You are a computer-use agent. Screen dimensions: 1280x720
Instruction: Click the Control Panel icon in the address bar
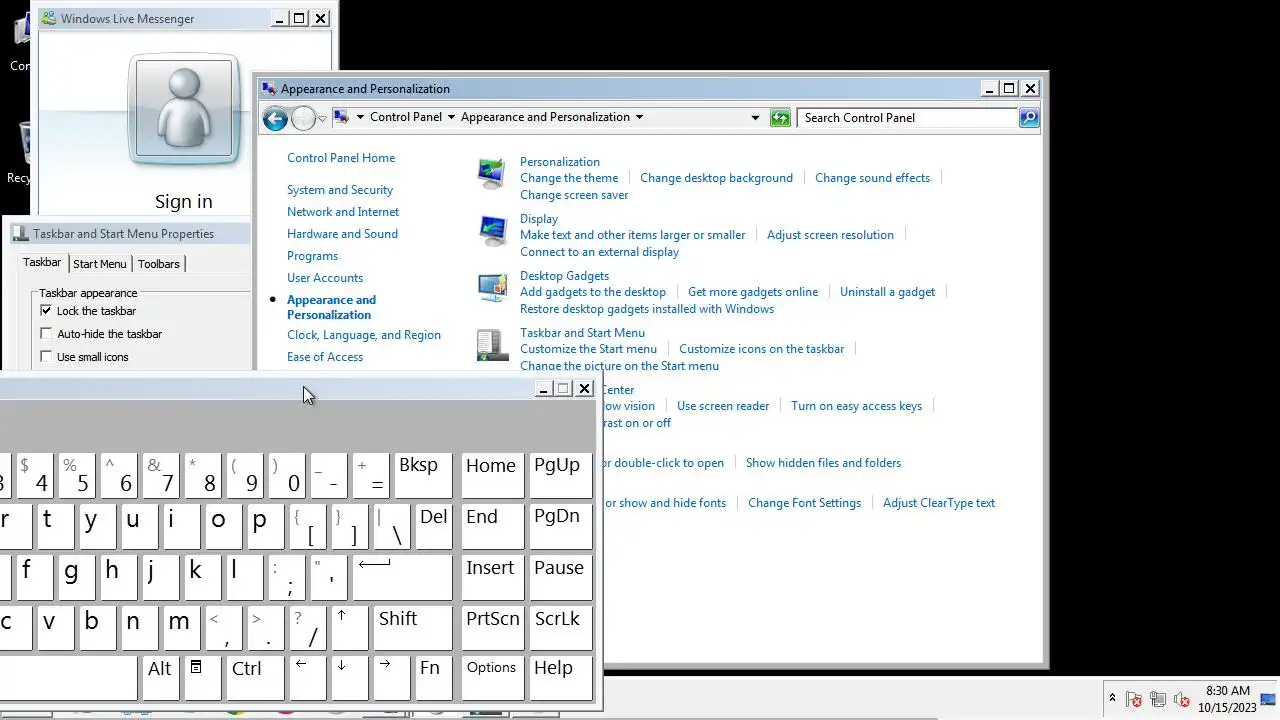pyautogui.click(x=341, y=117)
